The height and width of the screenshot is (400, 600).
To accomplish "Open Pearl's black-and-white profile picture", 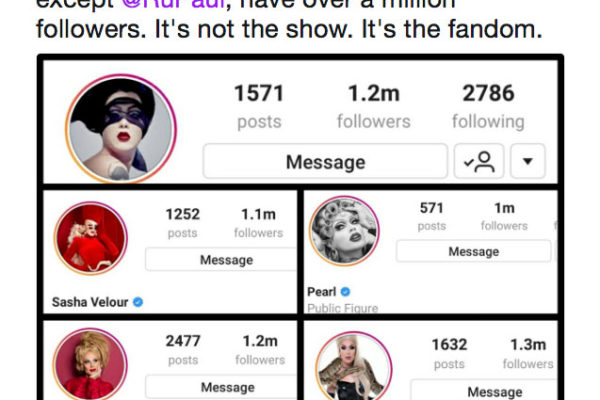I will click(344, 231).
